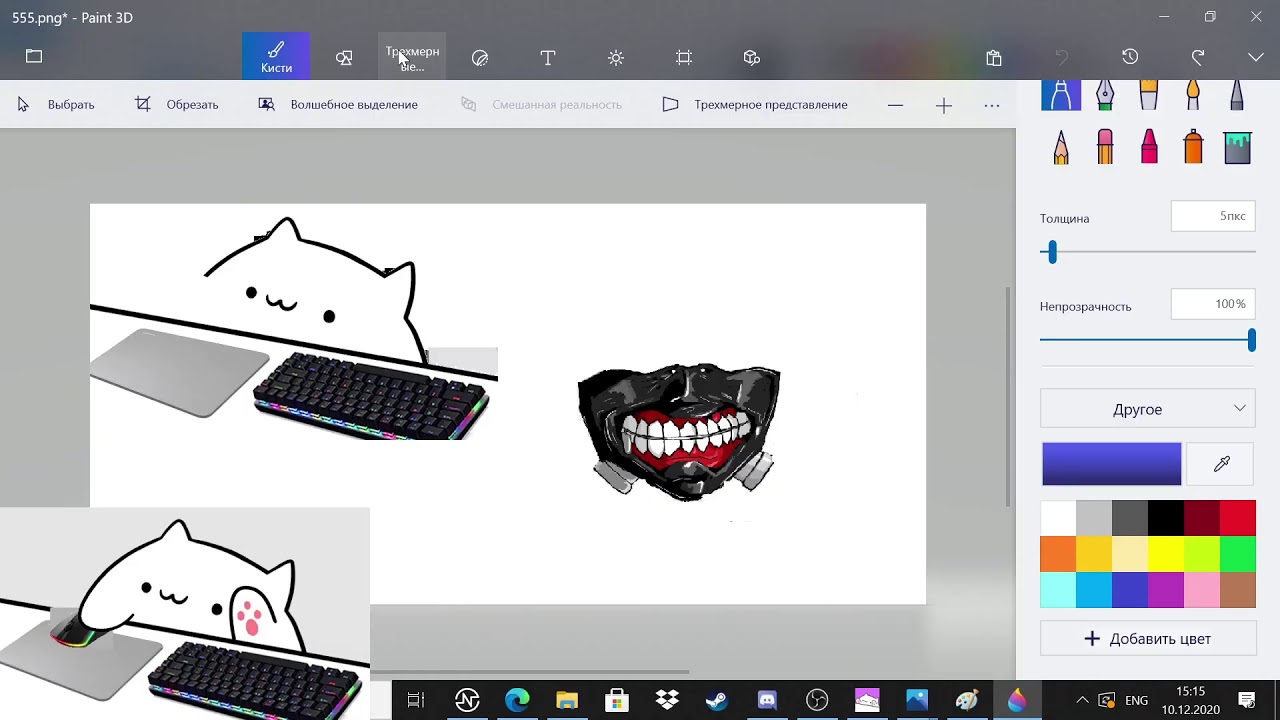Select the Pencil brush

(x=1061, y=147)
